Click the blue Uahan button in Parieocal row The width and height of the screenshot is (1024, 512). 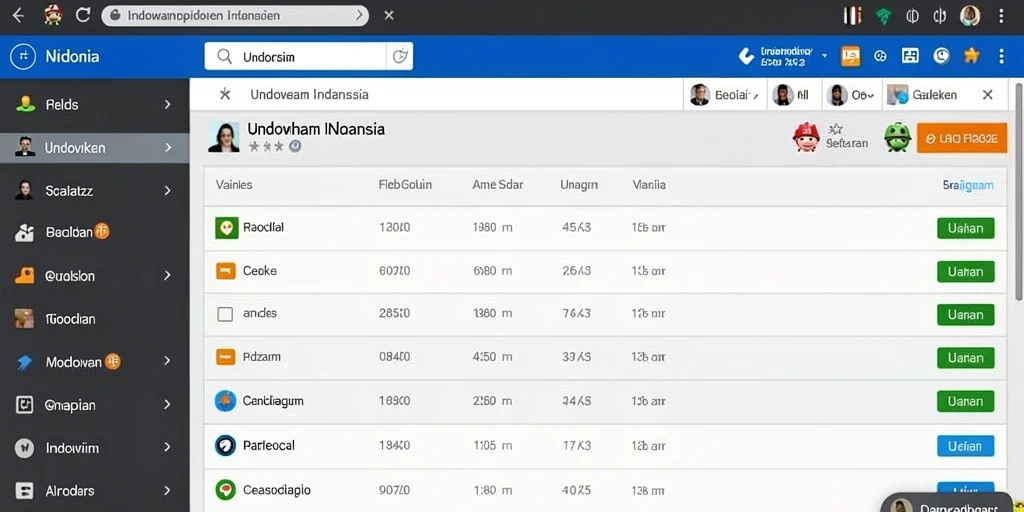pyautogui.click(x=965, y=446)
